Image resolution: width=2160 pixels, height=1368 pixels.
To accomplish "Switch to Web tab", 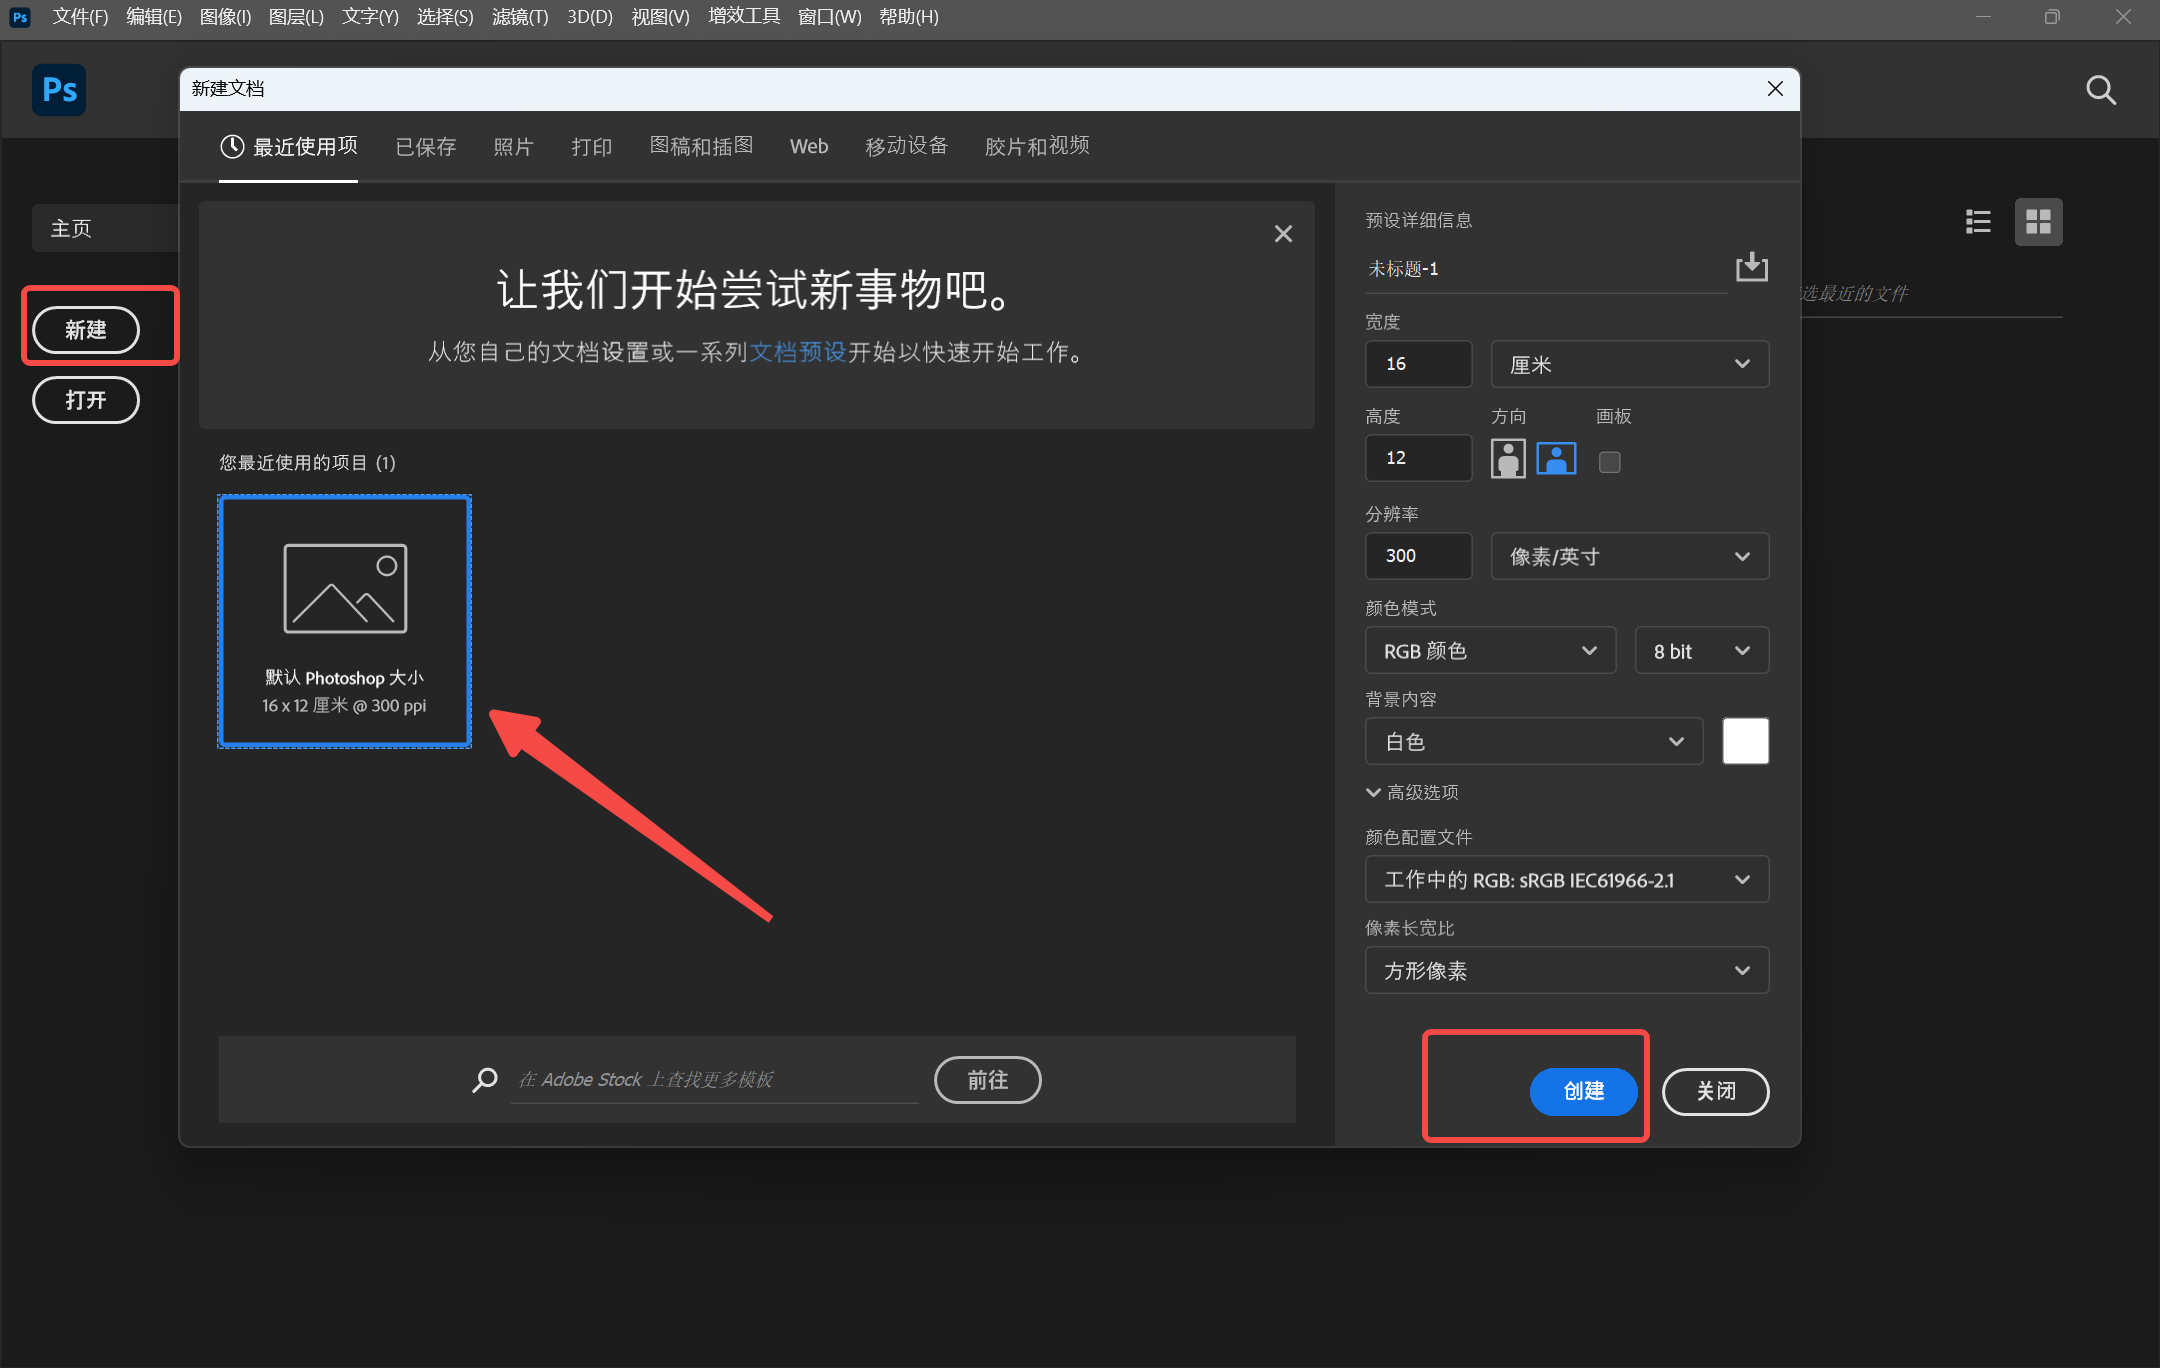I will click(809, 147).
